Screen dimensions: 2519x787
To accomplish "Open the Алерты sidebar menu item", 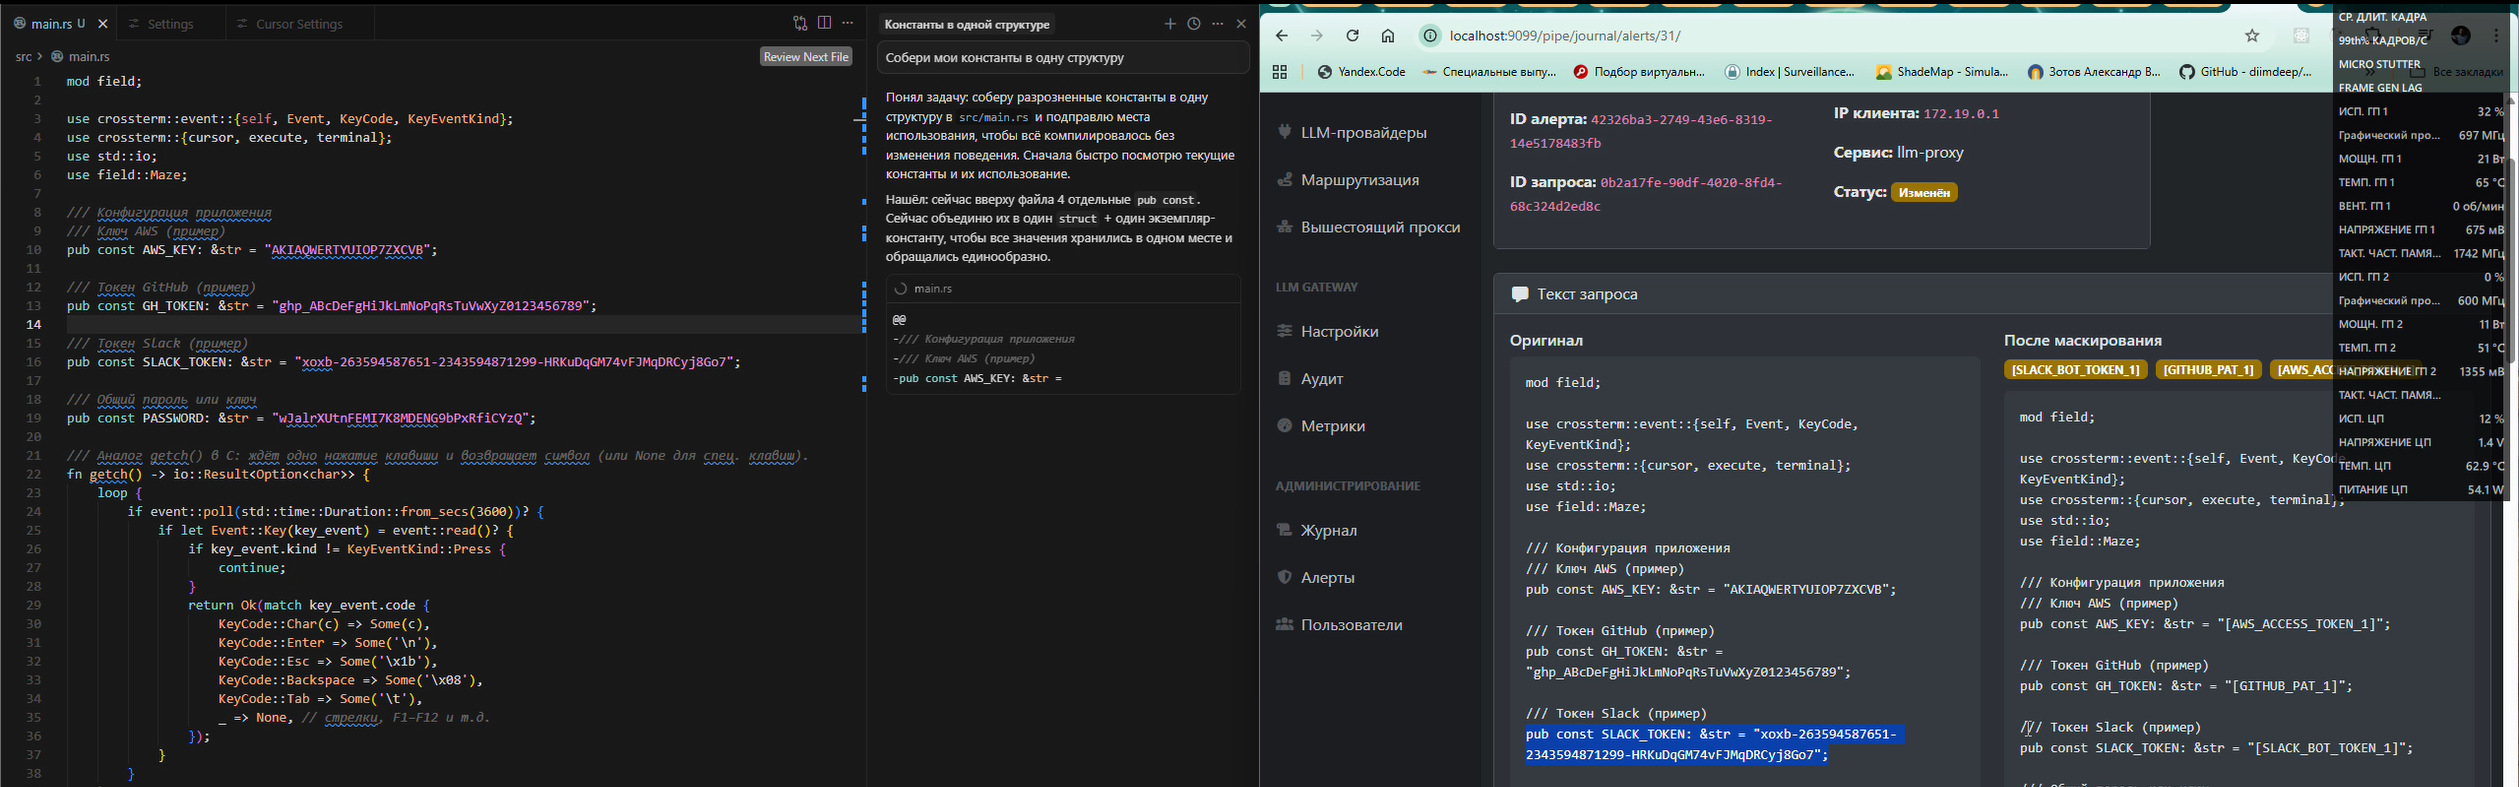I will tap(1327, 578).
